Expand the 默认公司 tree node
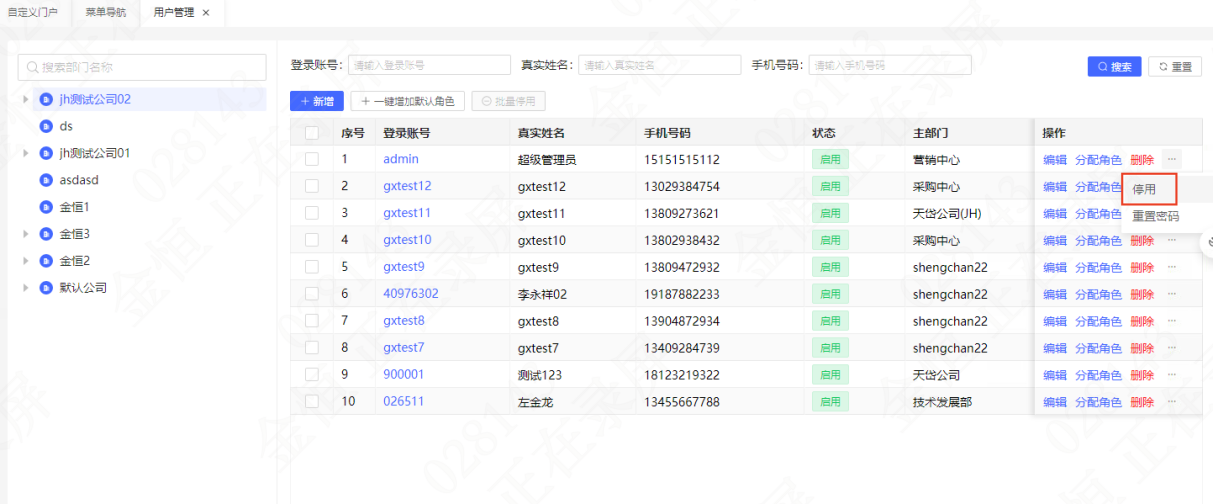1213x504 pixels. pyautogui.click(x=25, y=288)
